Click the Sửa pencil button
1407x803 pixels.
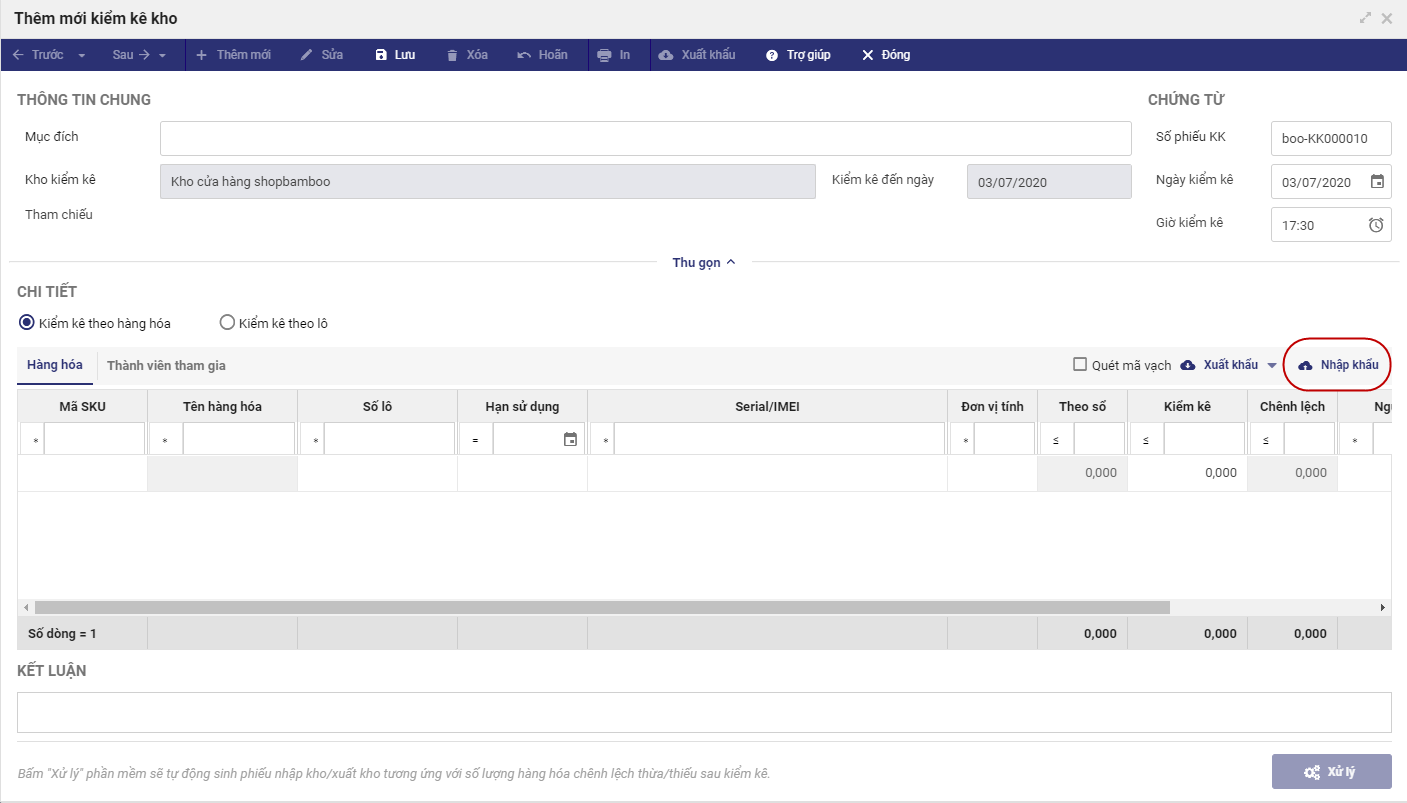(x=322, y=55)
